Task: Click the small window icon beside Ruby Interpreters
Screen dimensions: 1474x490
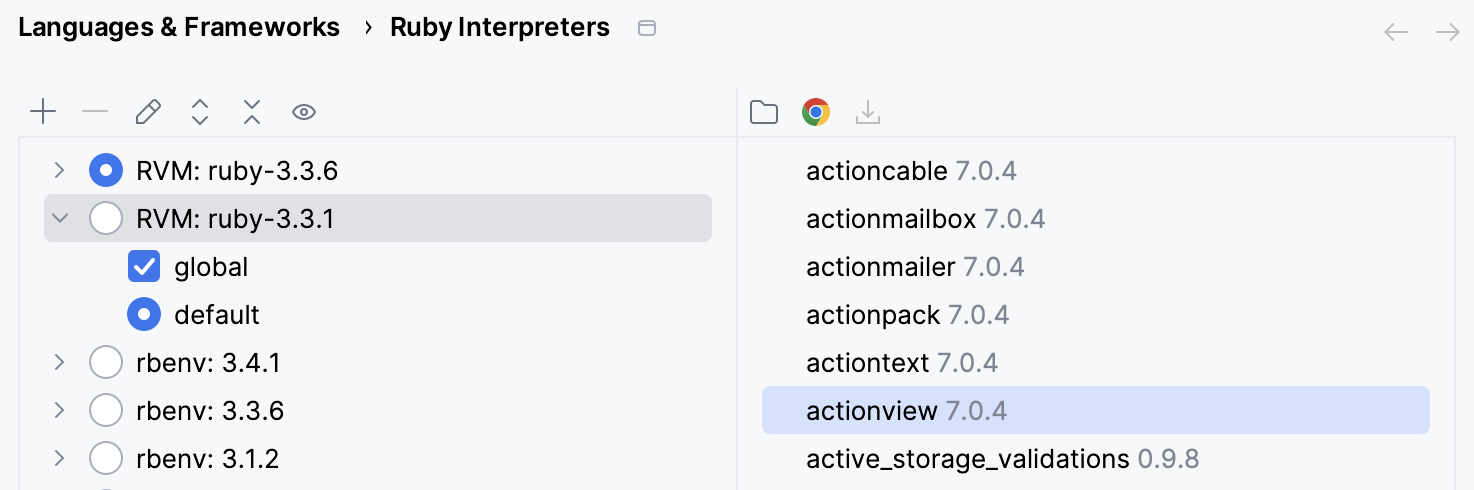Action: pyautogui.click(x=647, y=28)
